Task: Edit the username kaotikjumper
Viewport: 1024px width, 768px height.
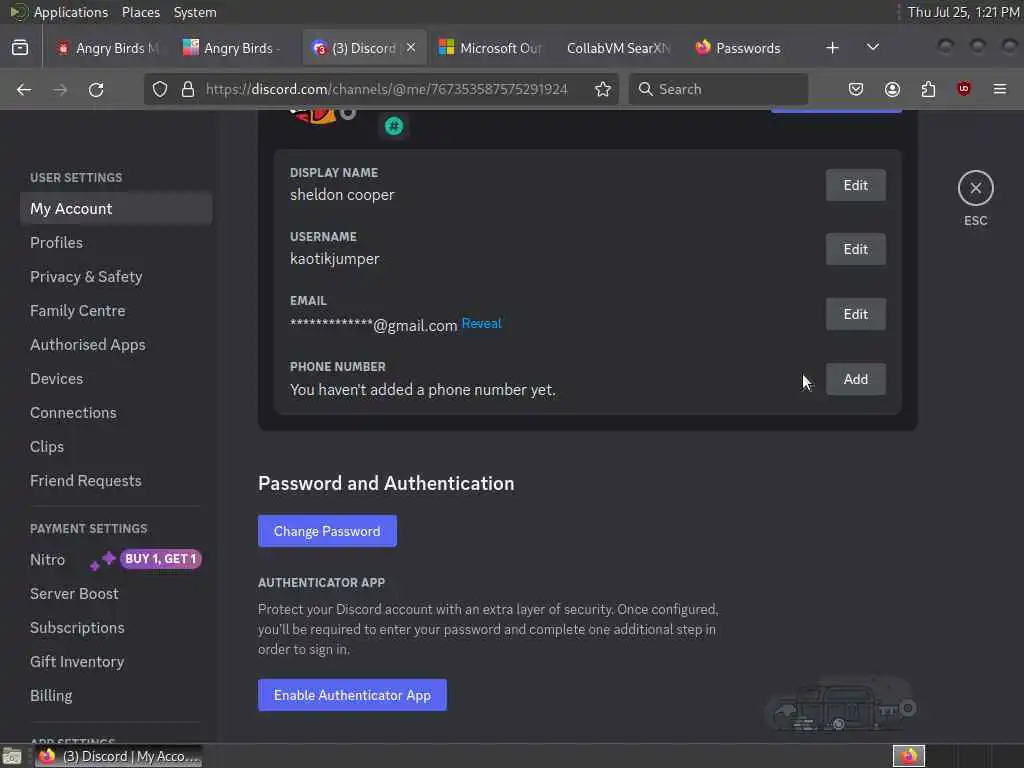Action: [x=856, y=249]
